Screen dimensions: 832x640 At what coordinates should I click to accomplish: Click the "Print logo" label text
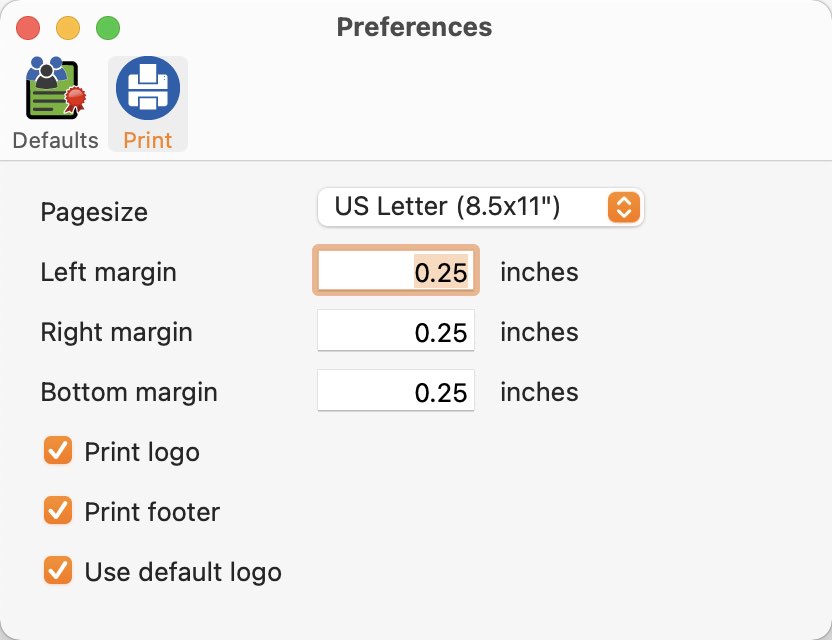142,452
